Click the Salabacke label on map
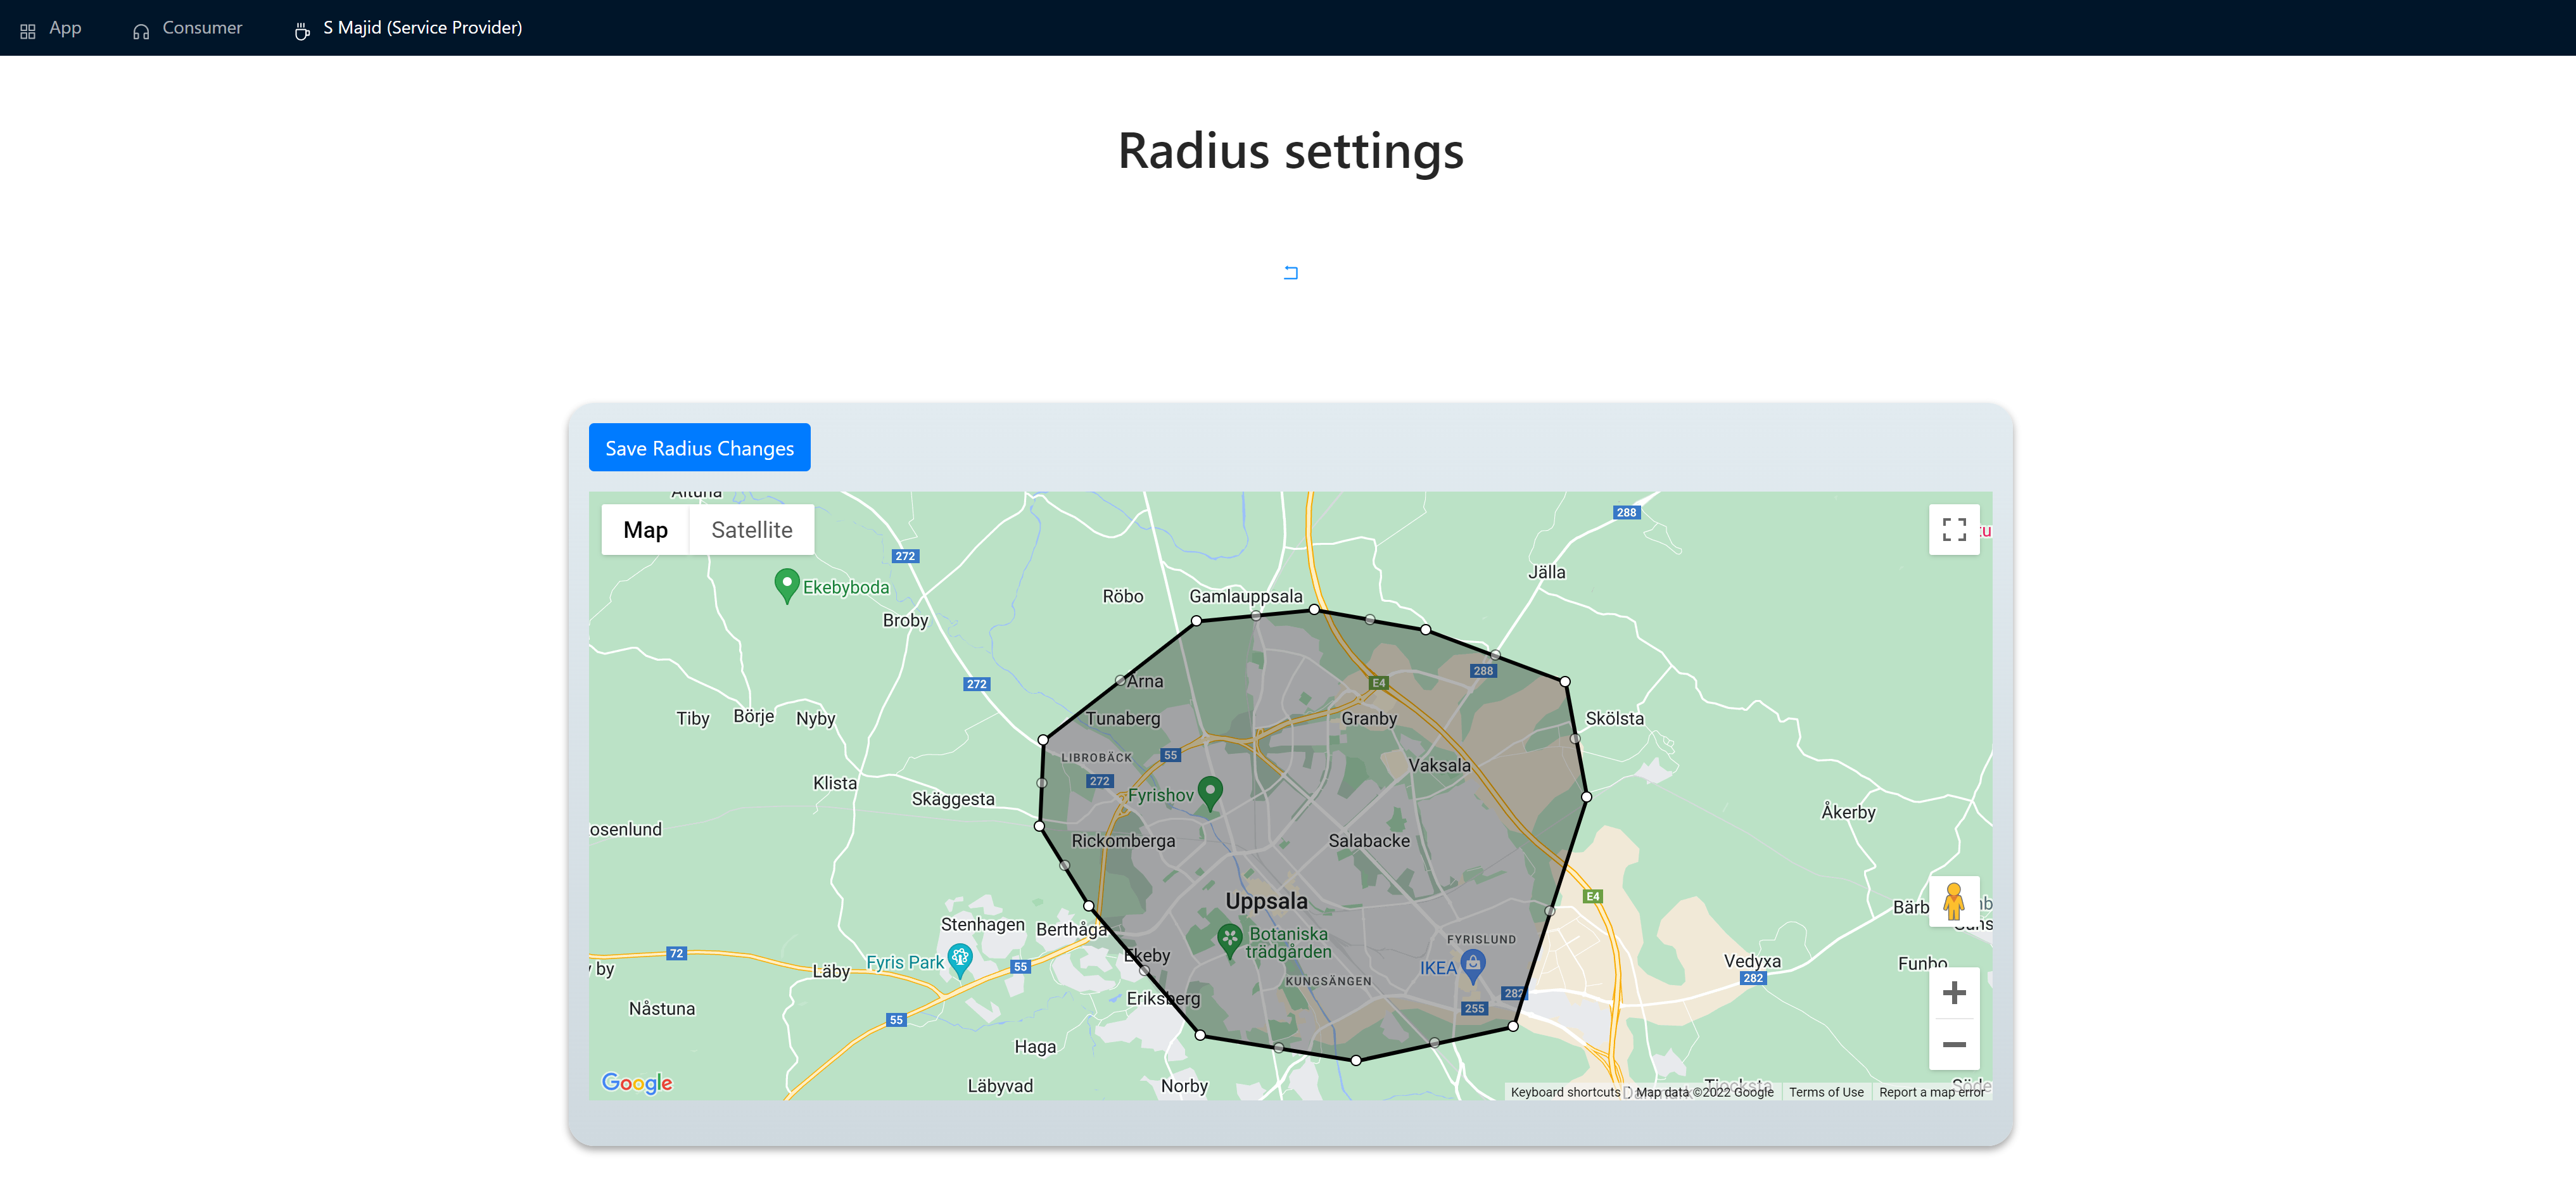The image size is (2576, 1184). click(x=1369, y=841)
